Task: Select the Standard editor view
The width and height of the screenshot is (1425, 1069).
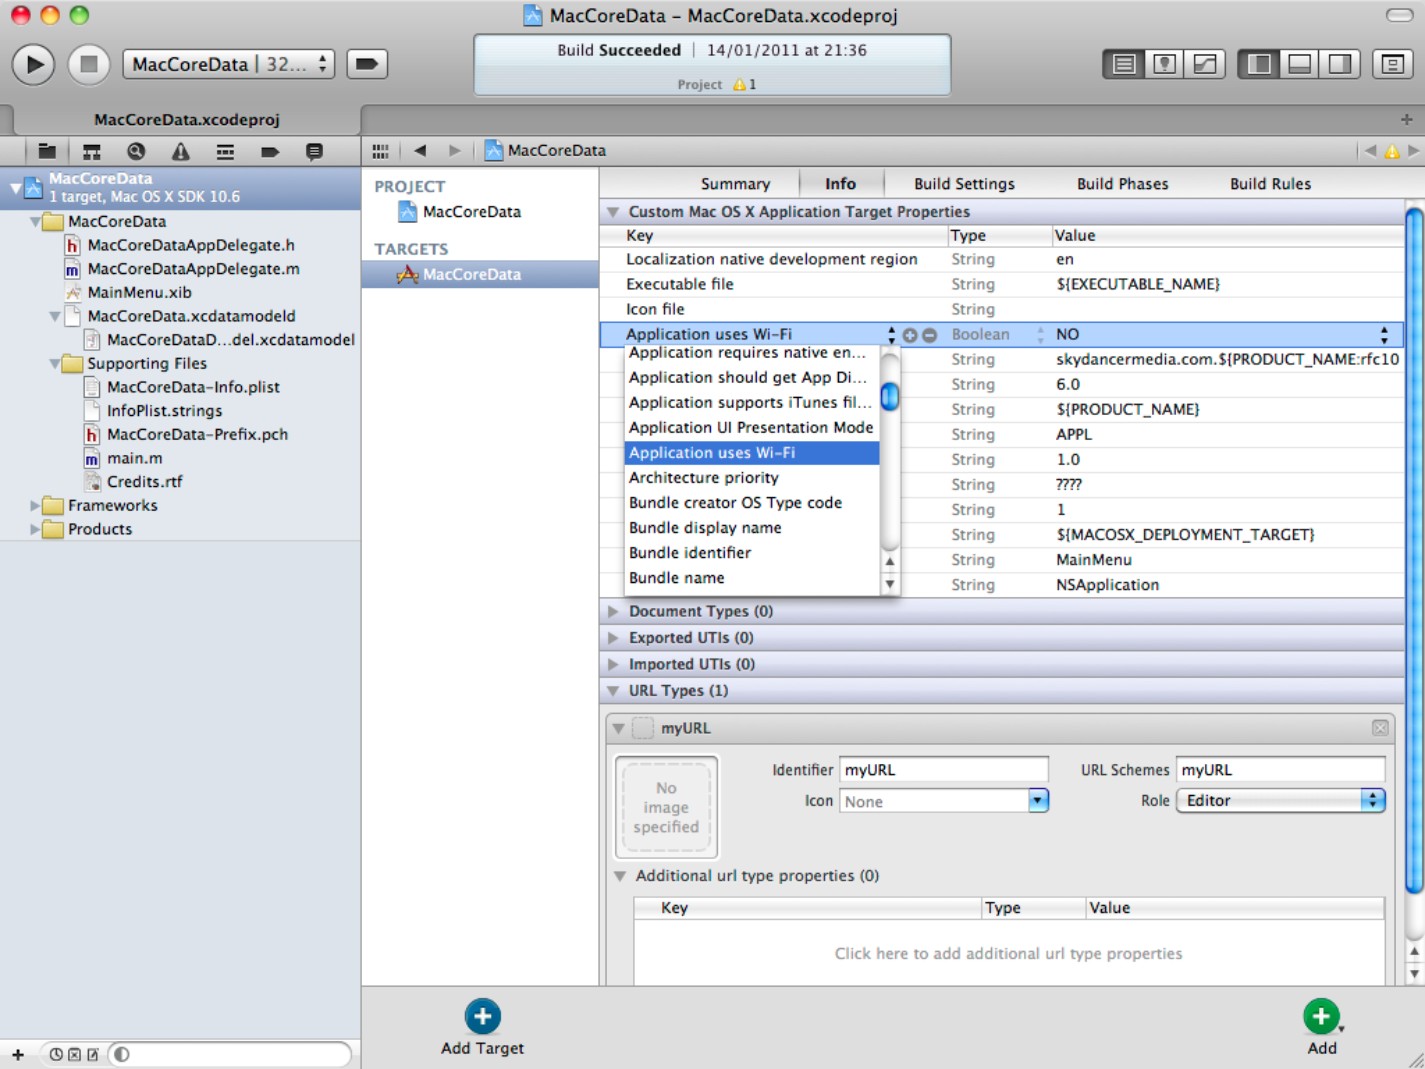Action: click(x=1124, y=64)
